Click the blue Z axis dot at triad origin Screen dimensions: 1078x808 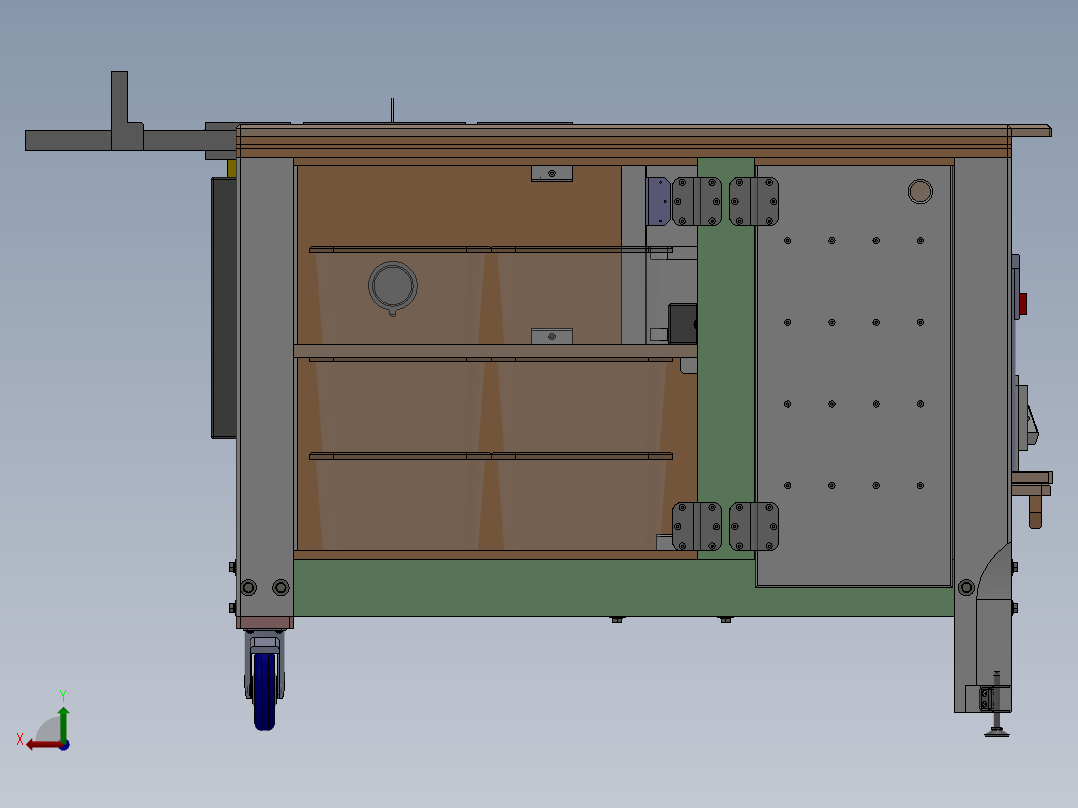tap(64, 745)
